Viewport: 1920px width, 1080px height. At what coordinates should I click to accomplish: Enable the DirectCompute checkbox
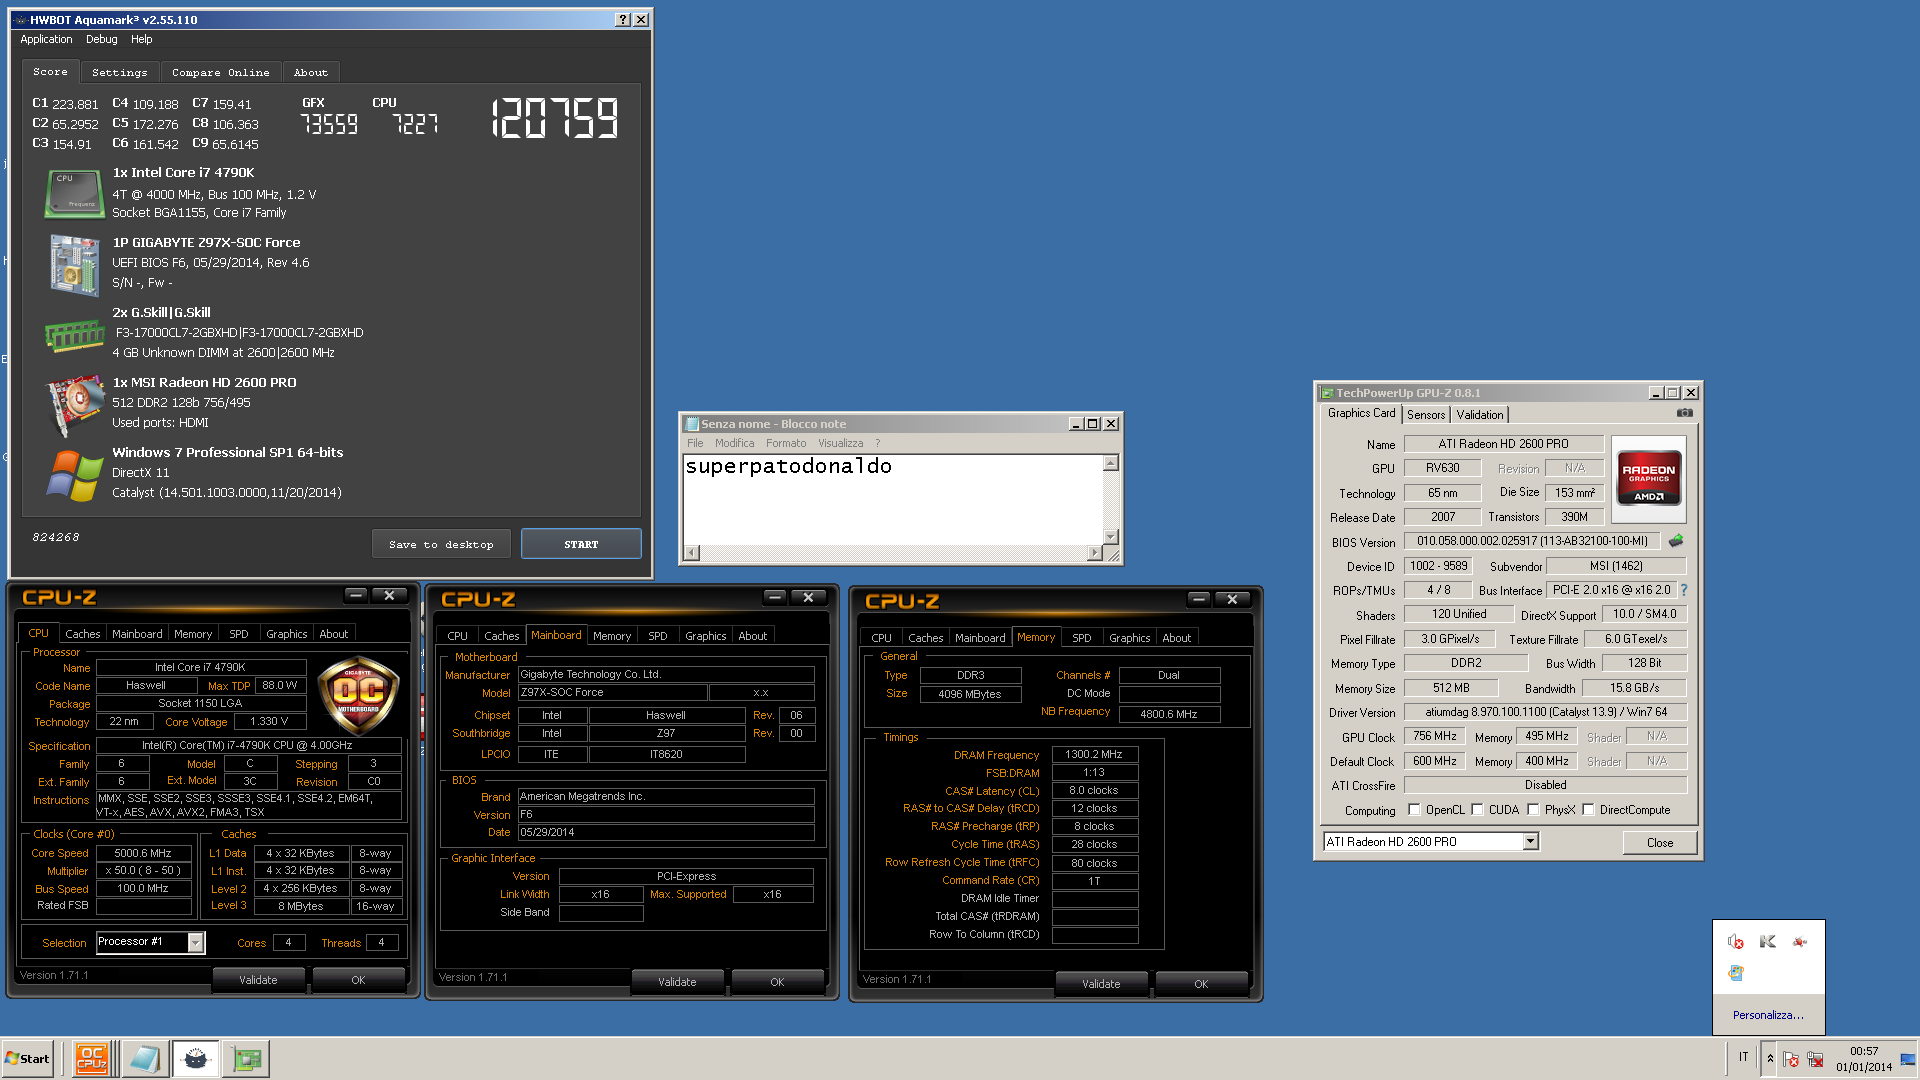(x=1588, y=810)
